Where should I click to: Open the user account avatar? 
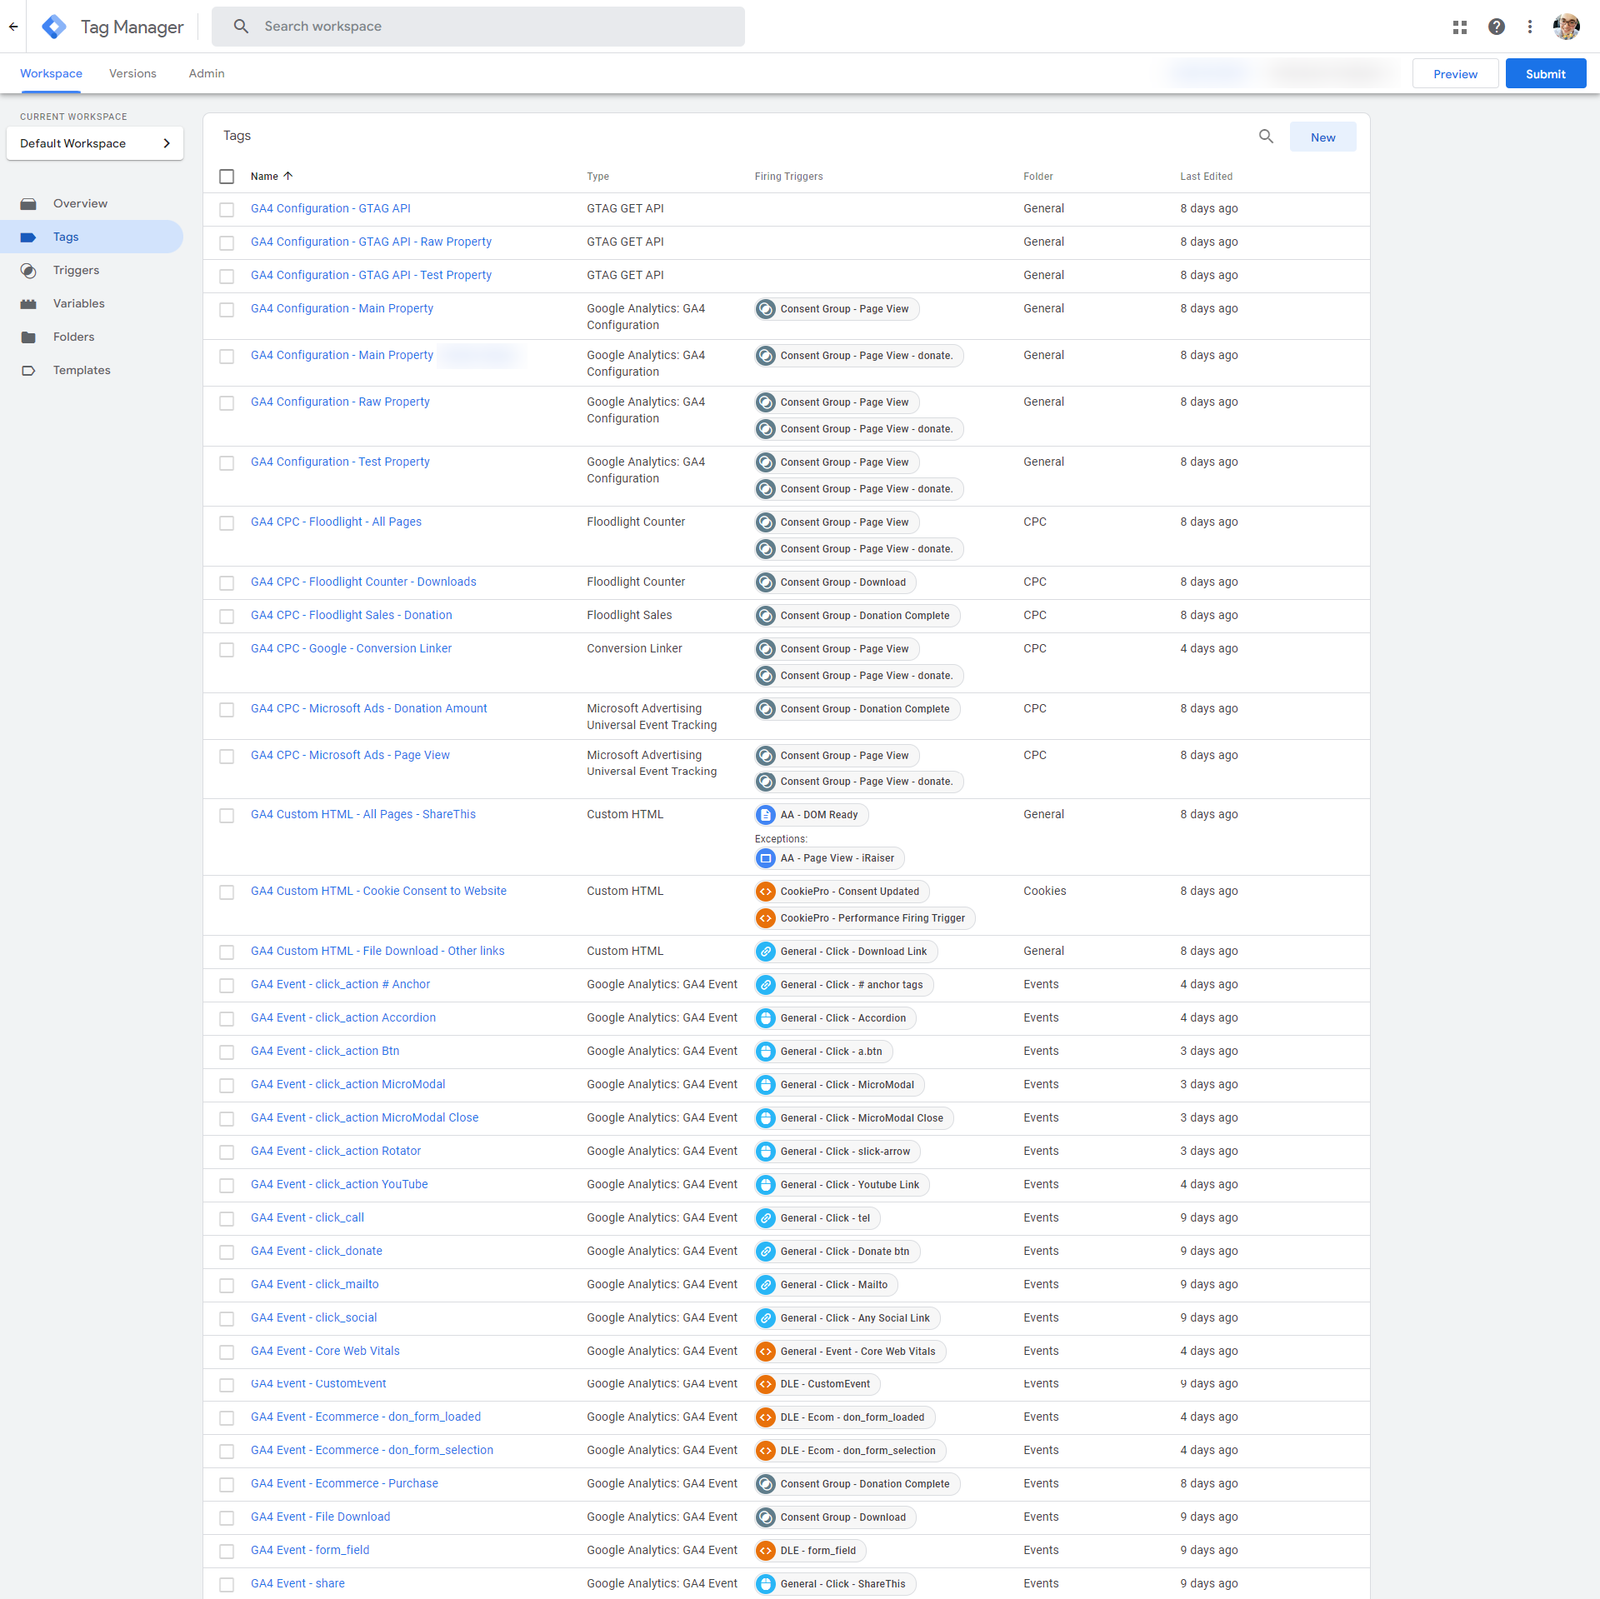(1566, 27)
